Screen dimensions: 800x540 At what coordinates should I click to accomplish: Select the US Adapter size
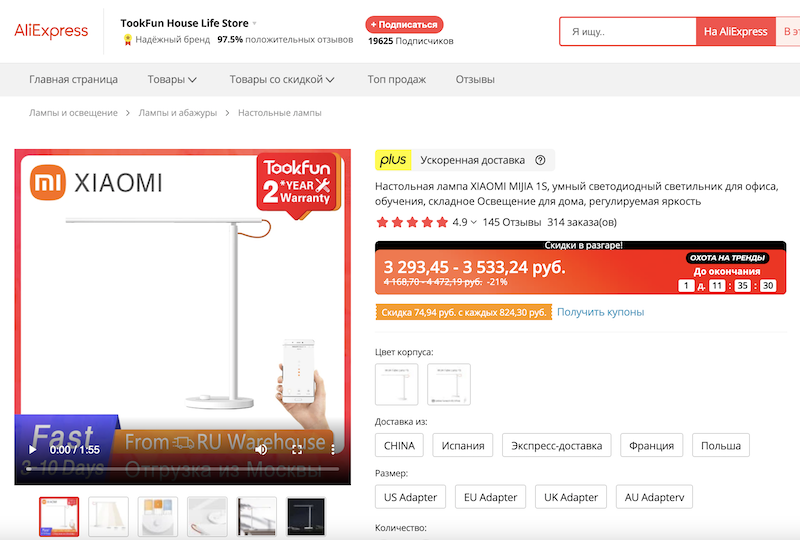(x=410, y=497)
